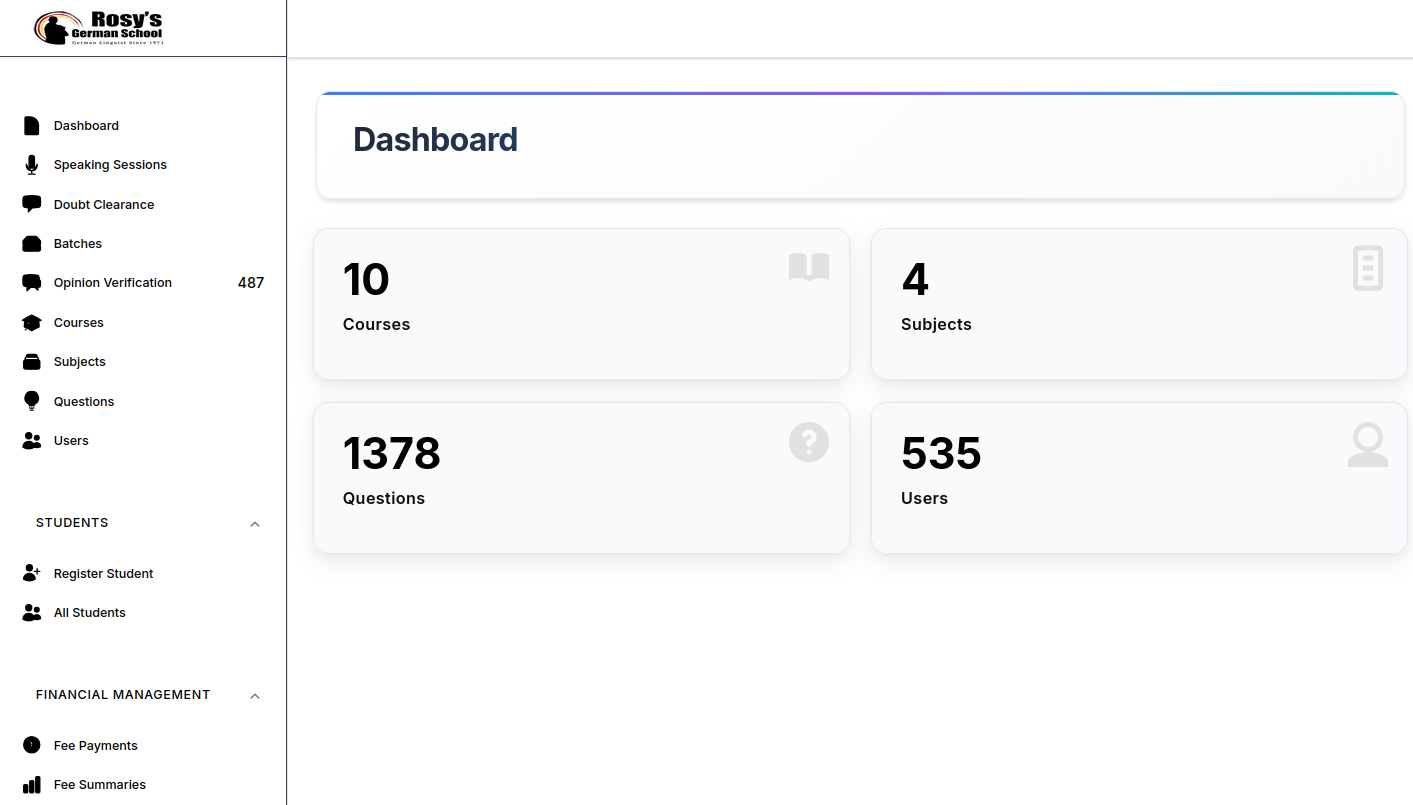Collapse the STUDENTS section
Screen dimensions: 1413x805
tap(255, 523)
